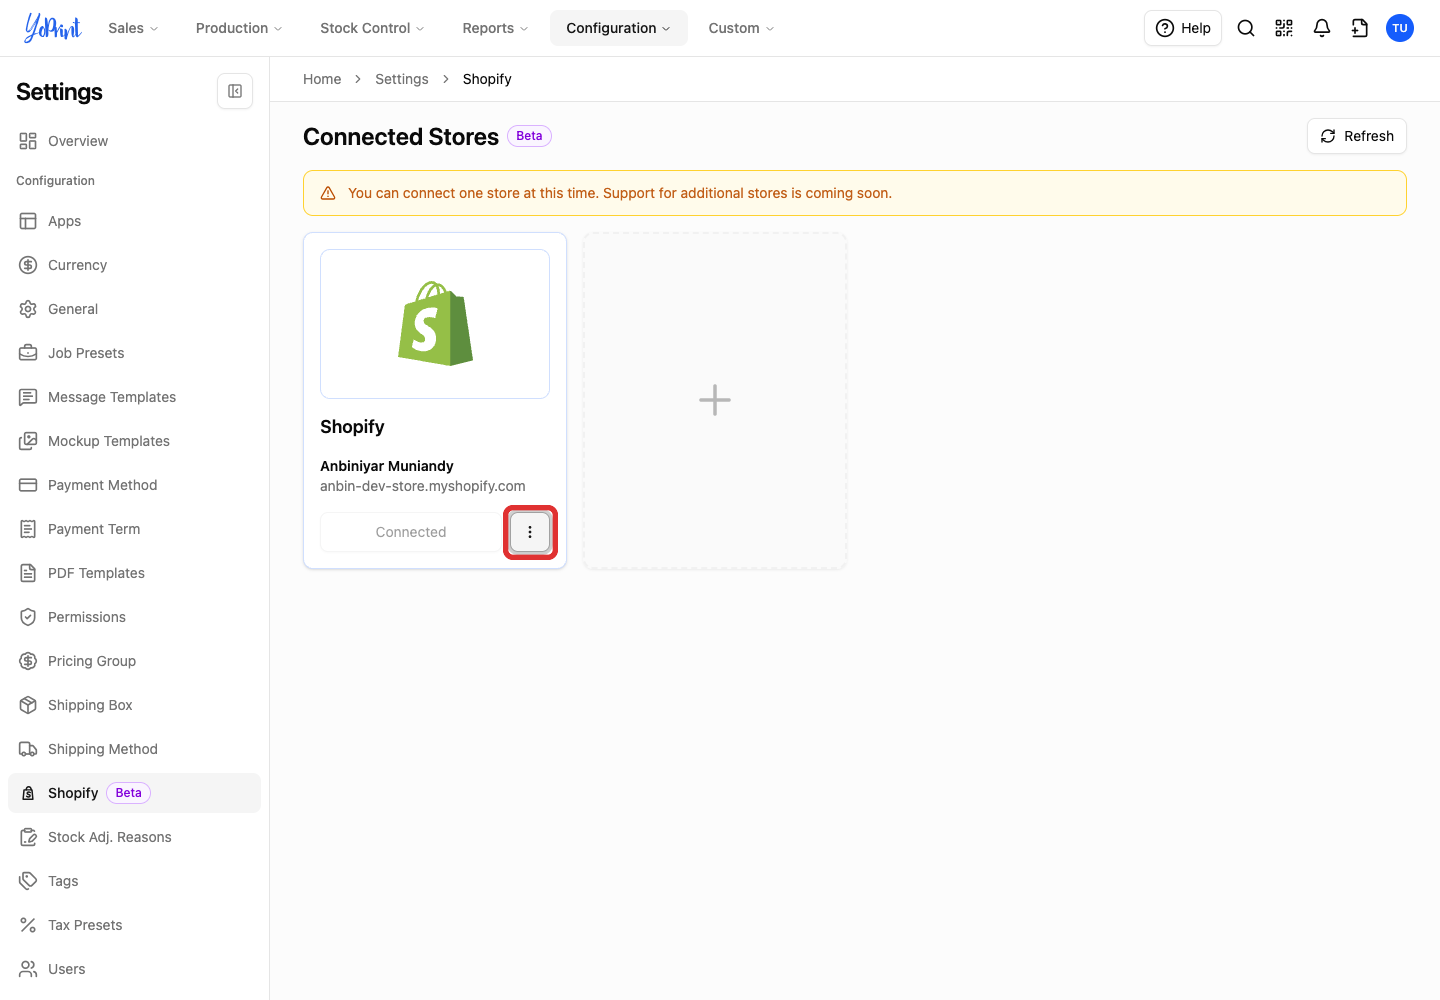Image resolution: width=1440 pixels, height=1000 pixels.
Task: Click the new document icon in top bar
Action: (1360, 28)
